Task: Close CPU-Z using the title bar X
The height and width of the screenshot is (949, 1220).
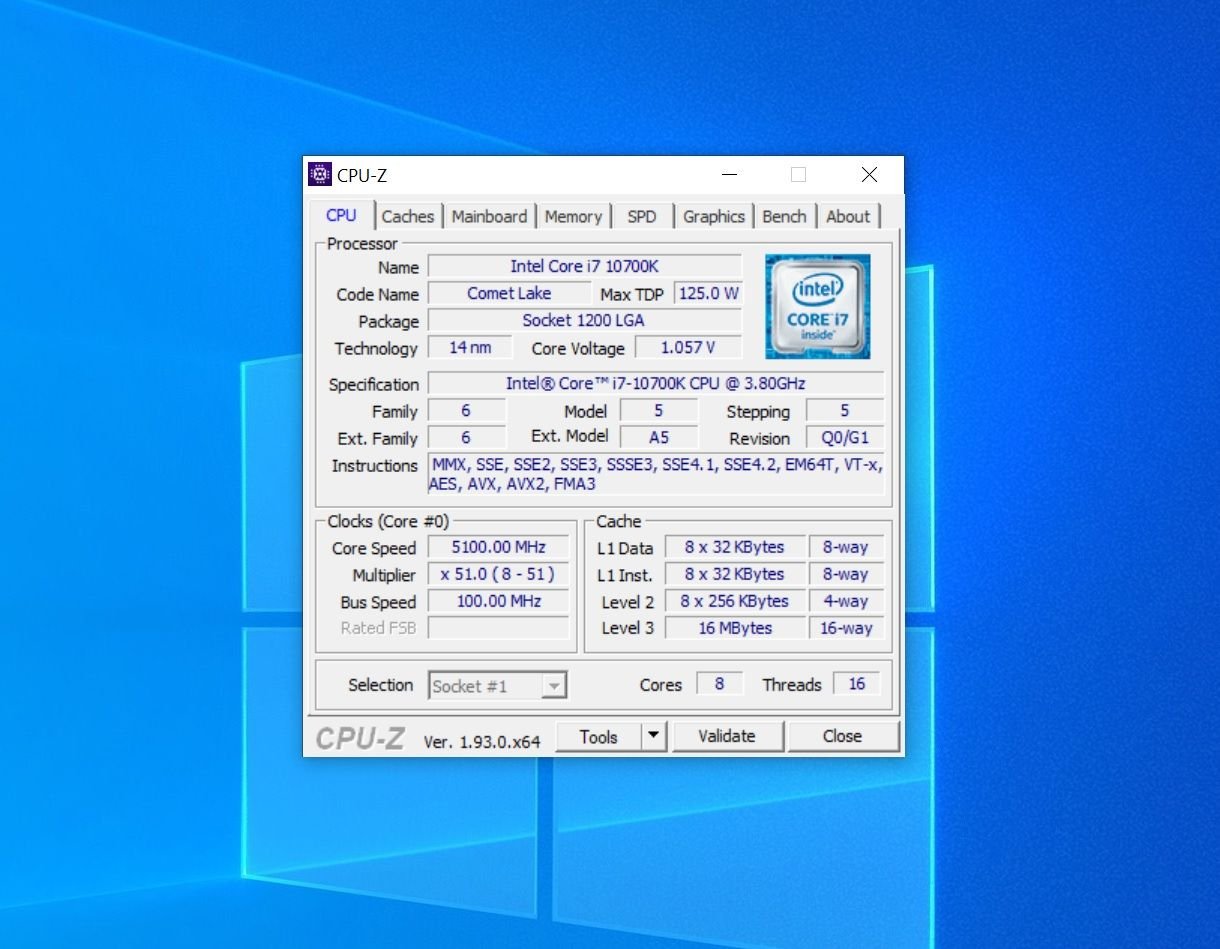Action: pyautogui.click(x=869, y=175)
